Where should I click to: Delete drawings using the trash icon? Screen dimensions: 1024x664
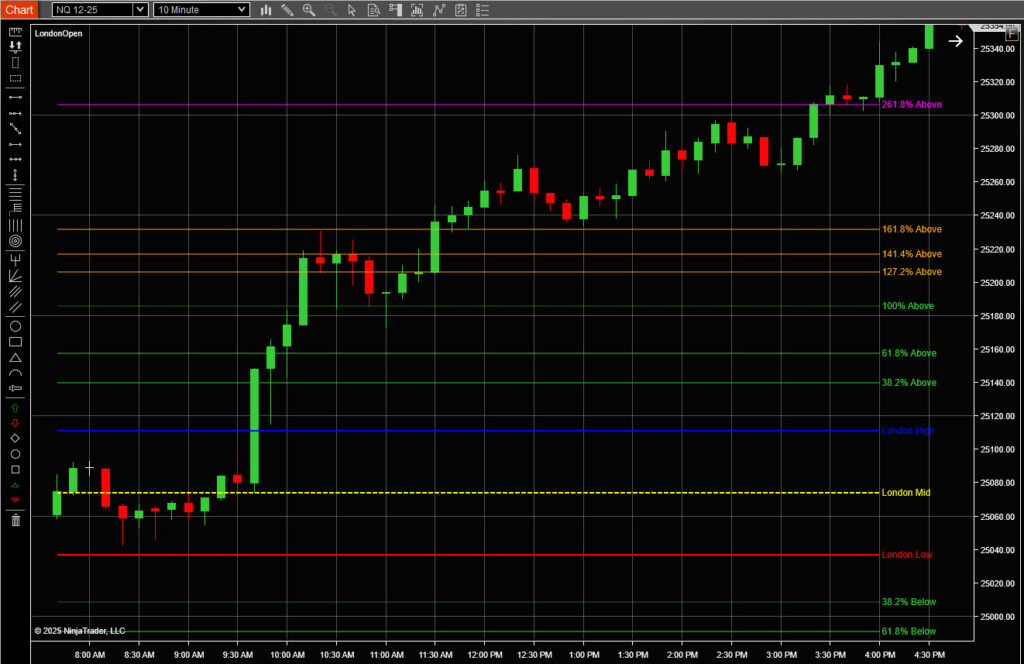15,521
